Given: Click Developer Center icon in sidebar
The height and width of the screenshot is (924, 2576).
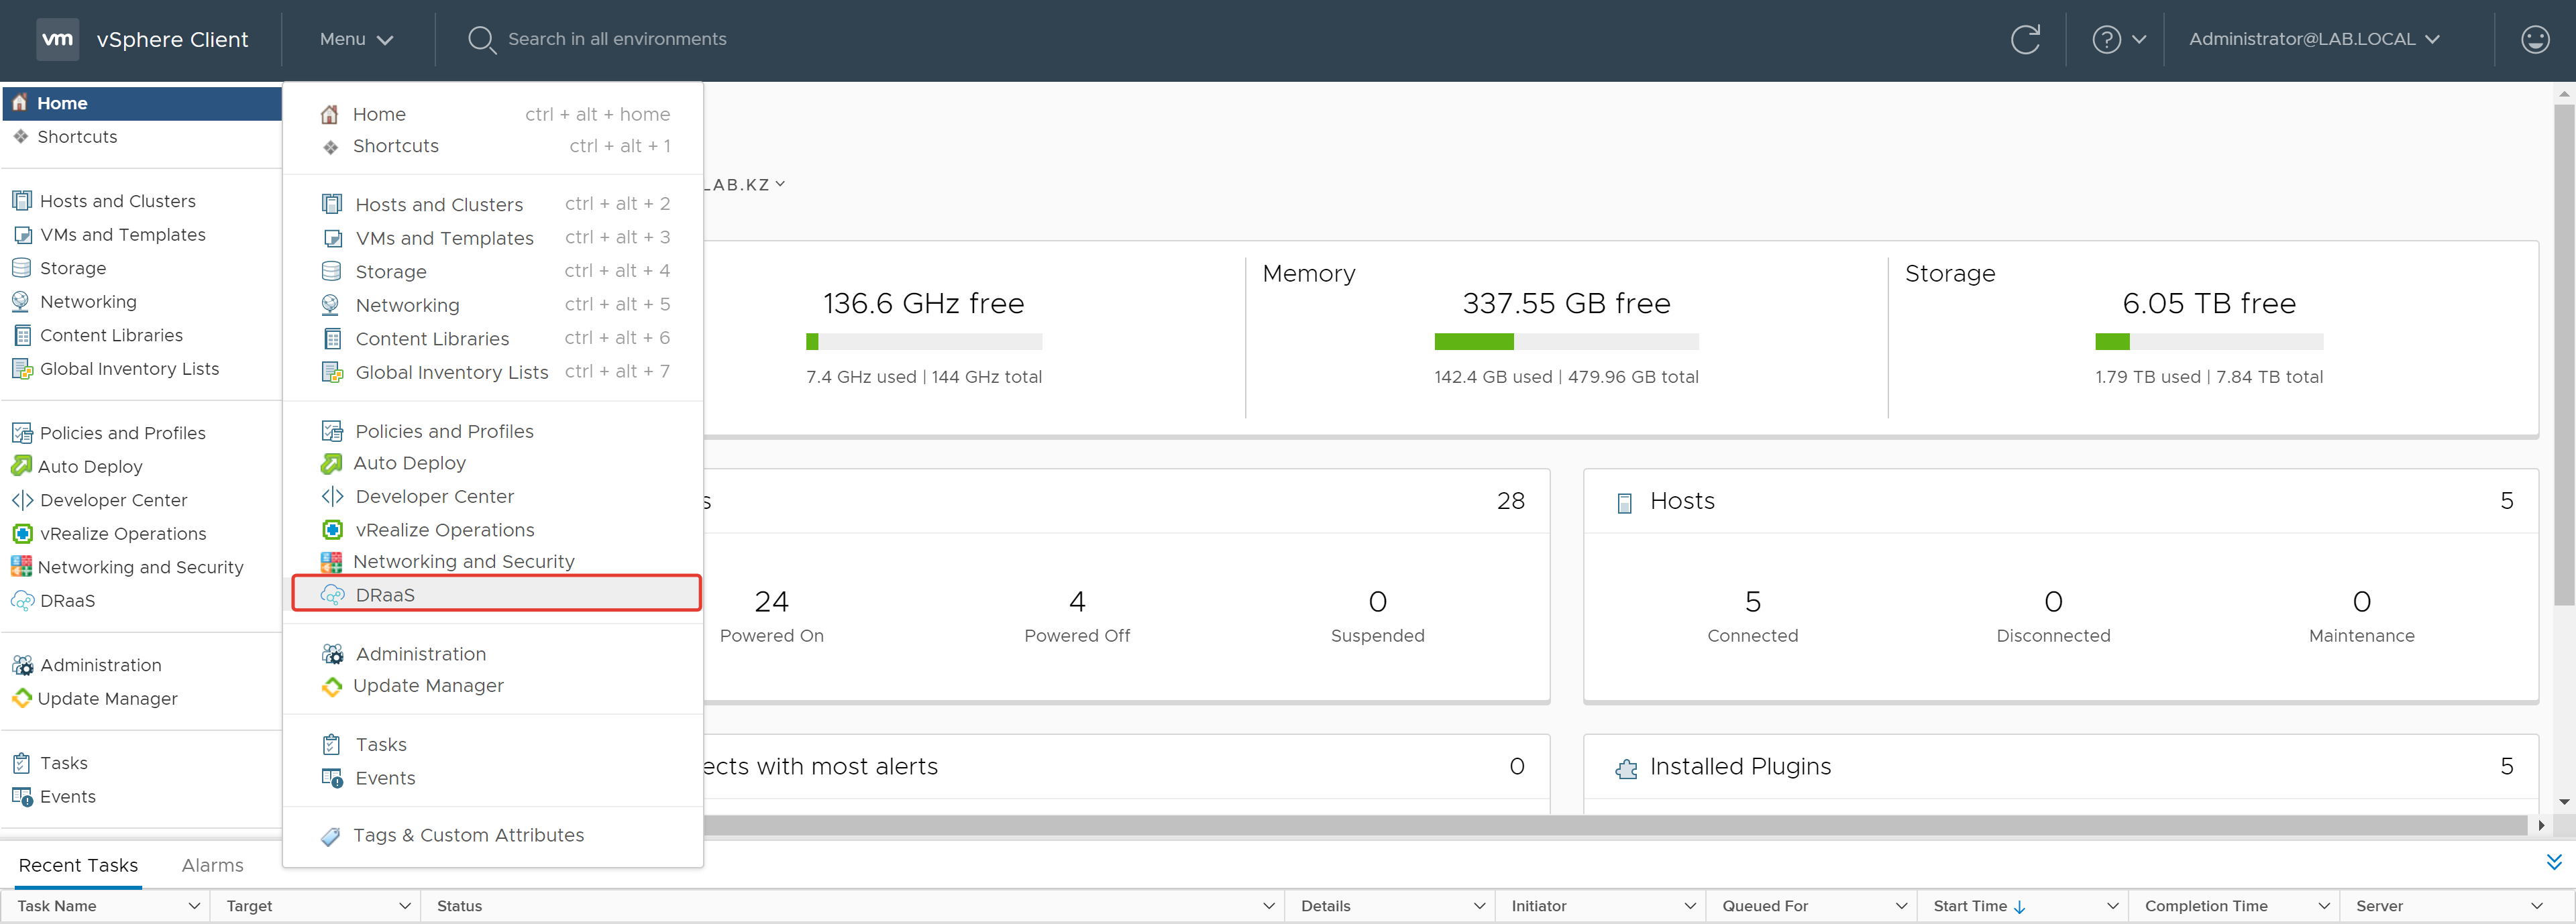Looking at the screenshot, I should point(22,500).
